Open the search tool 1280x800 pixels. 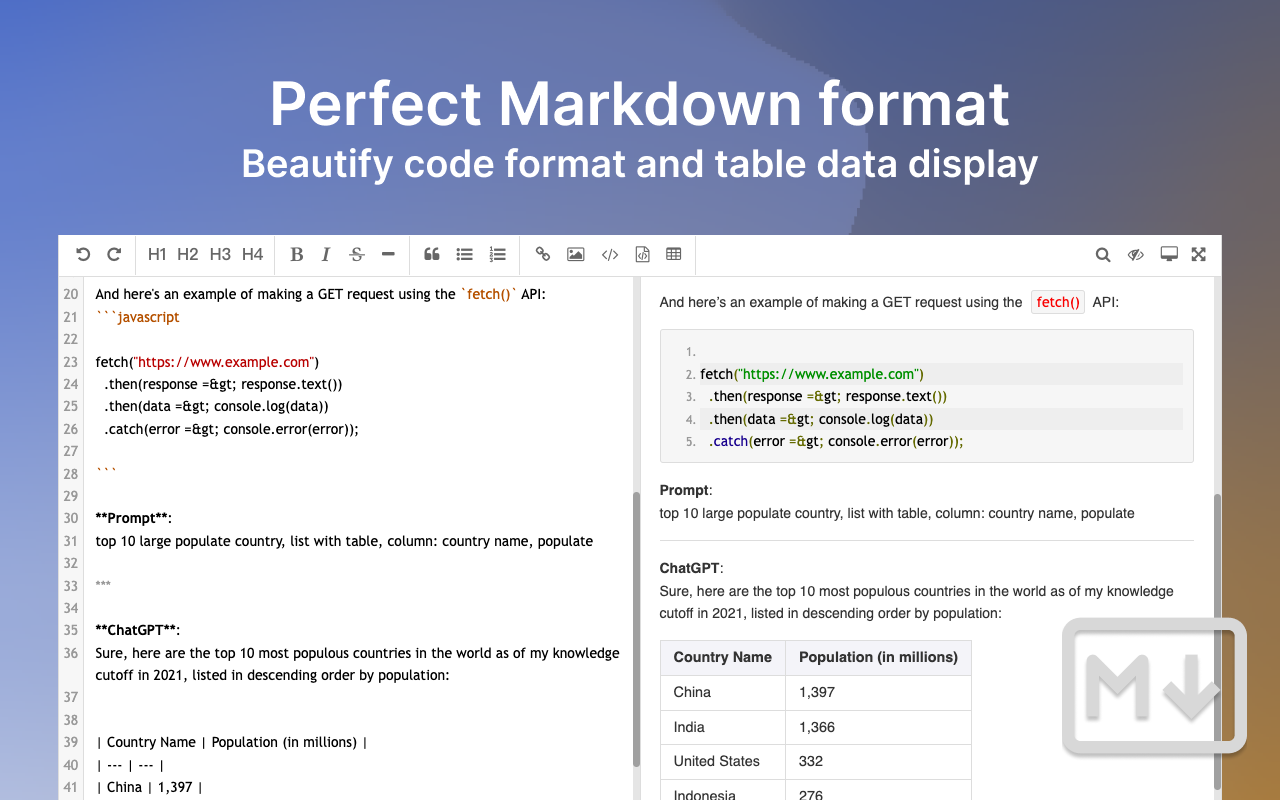pos(1103,255)
